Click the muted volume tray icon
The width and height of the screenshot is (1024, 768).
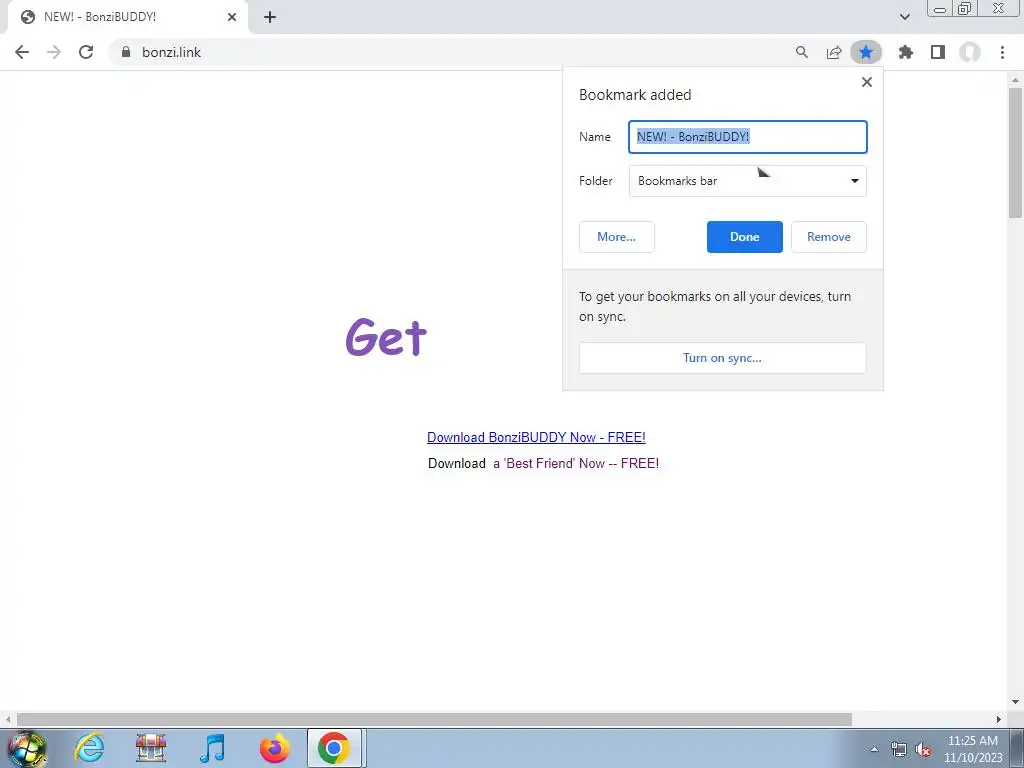coord(923,750)
